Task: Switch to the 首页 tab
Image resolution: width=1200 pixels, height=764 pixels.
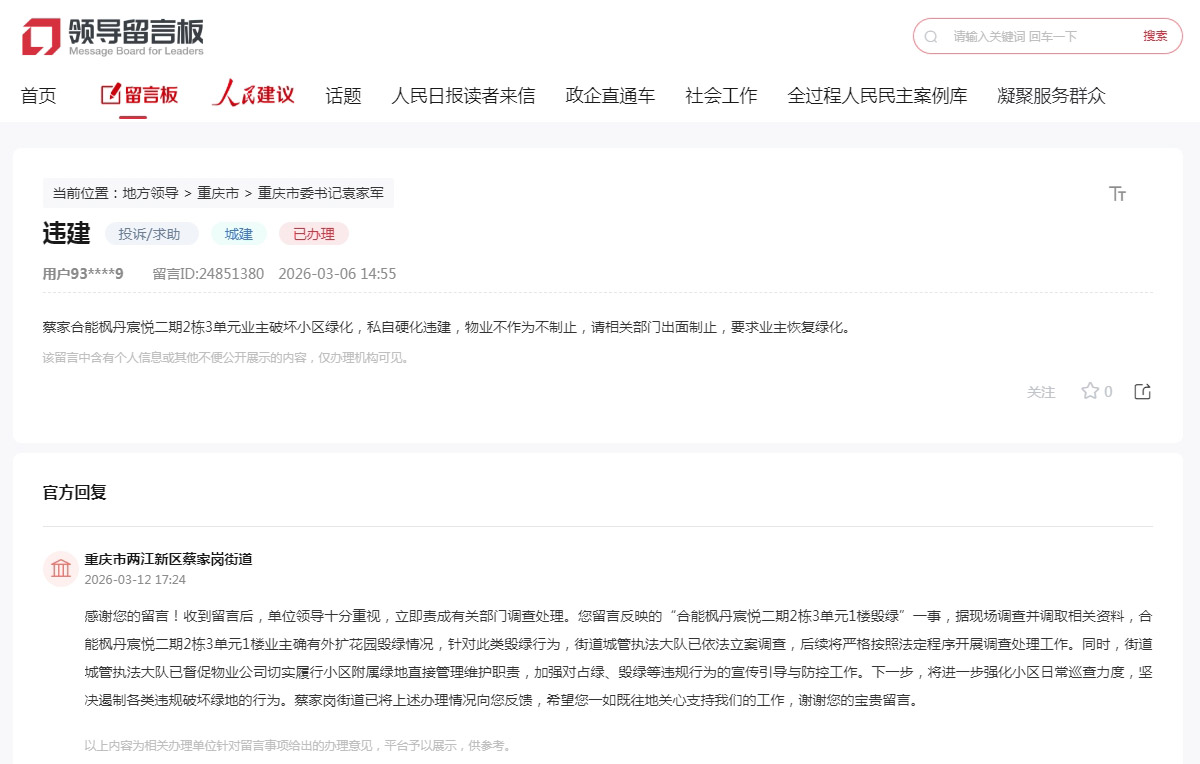Action: click(39, 95)
